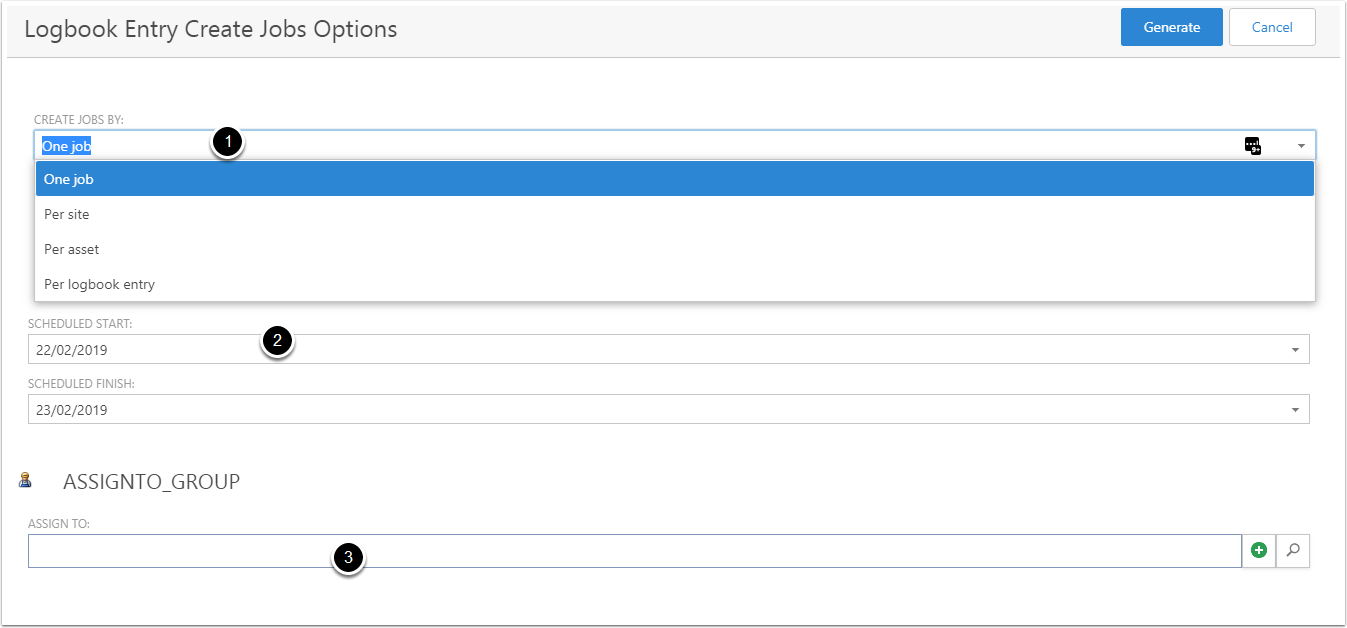This screenshot has height=628, width=1347.
Task: Click the Scheduled Start date field
Action: click(x=650, y=350)
